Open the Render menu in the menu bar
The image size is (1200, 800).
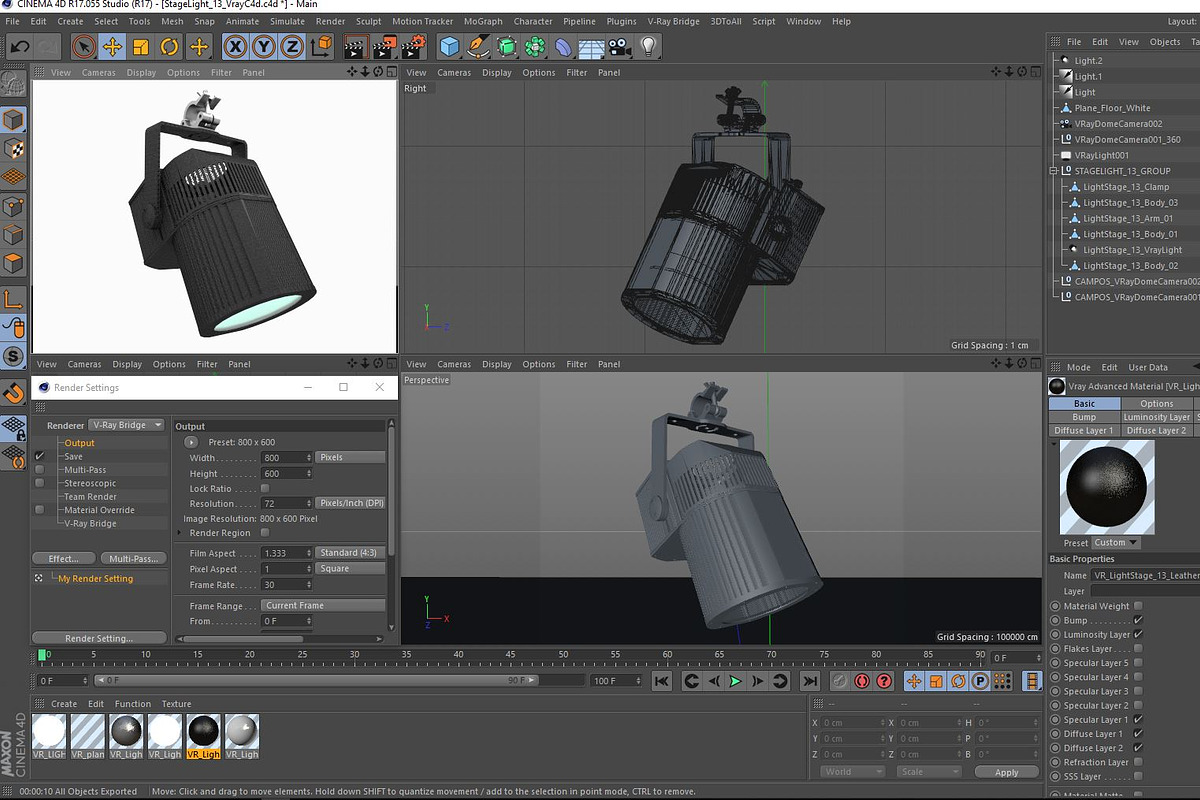(x=331, y=21)
